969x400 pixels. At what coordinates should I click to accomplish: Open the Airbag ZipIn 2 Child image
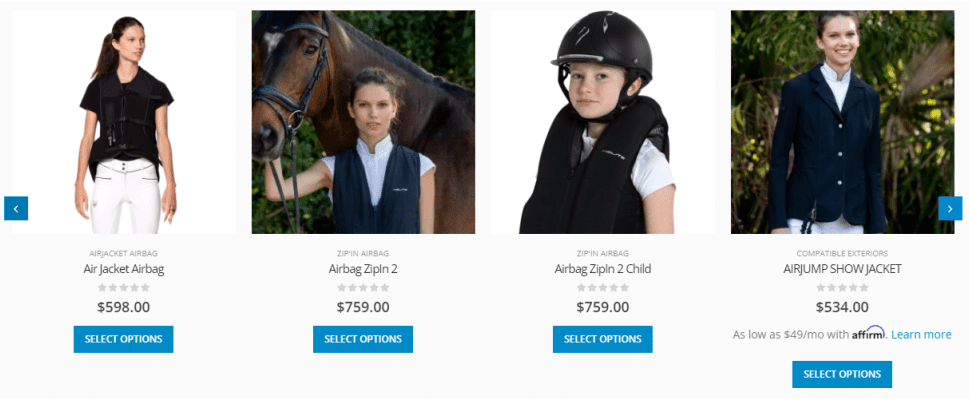603,122
